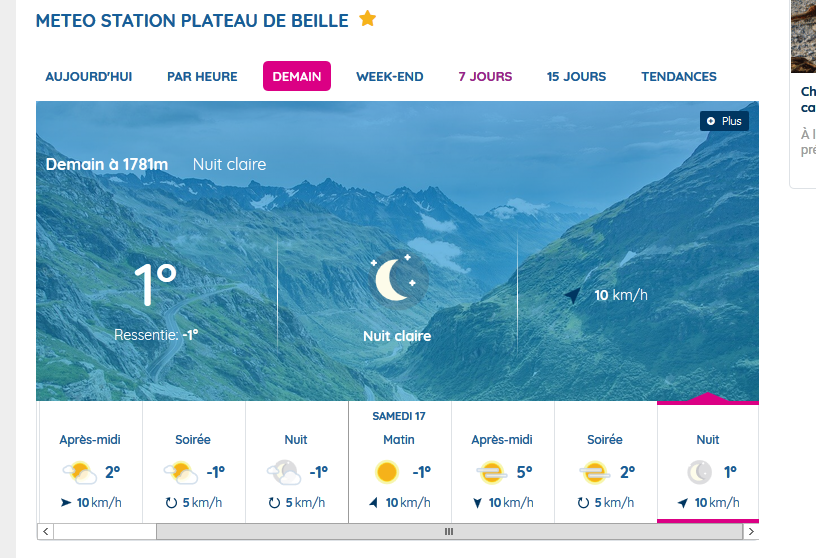Screen dimensions: 816x558
Task: Click the moon icon in selected Nuit column
Action: coord(699,472)
